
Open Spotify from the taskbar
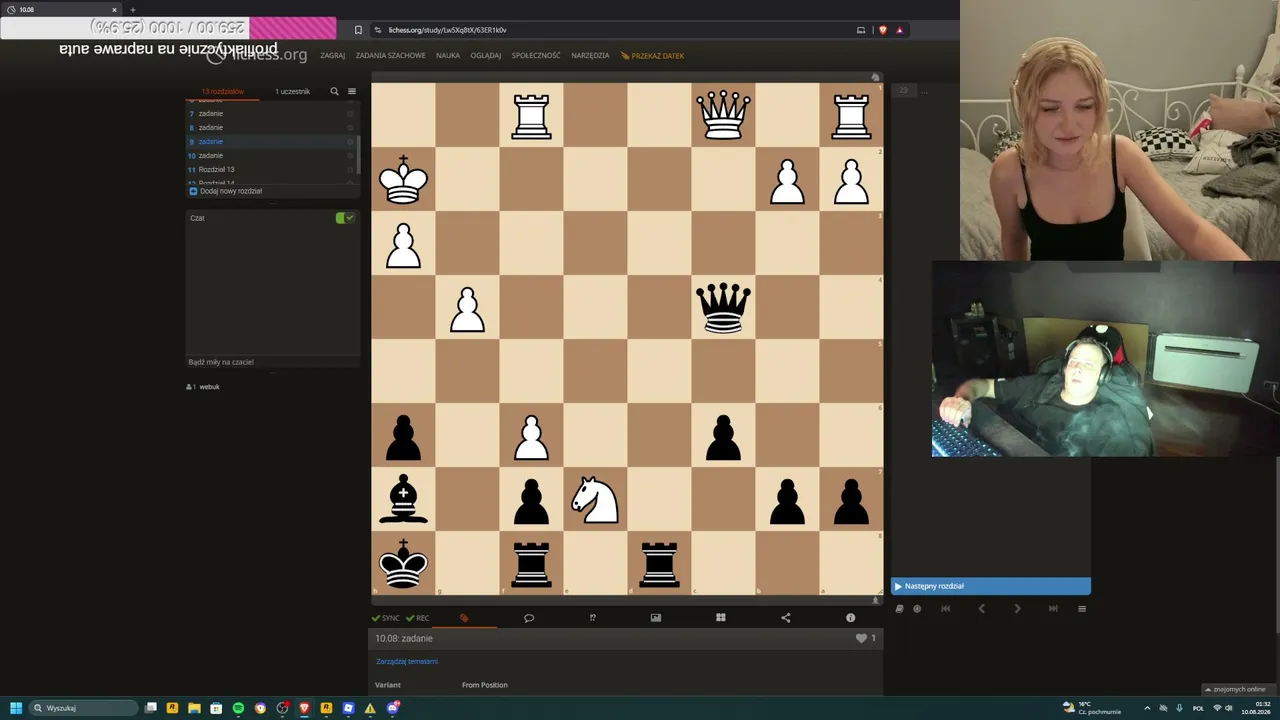coord(238,708)
